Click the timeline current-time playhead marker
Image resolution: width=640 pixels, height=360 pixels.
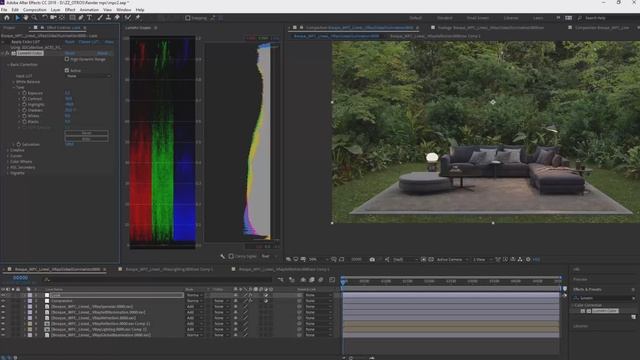point(343,281)
